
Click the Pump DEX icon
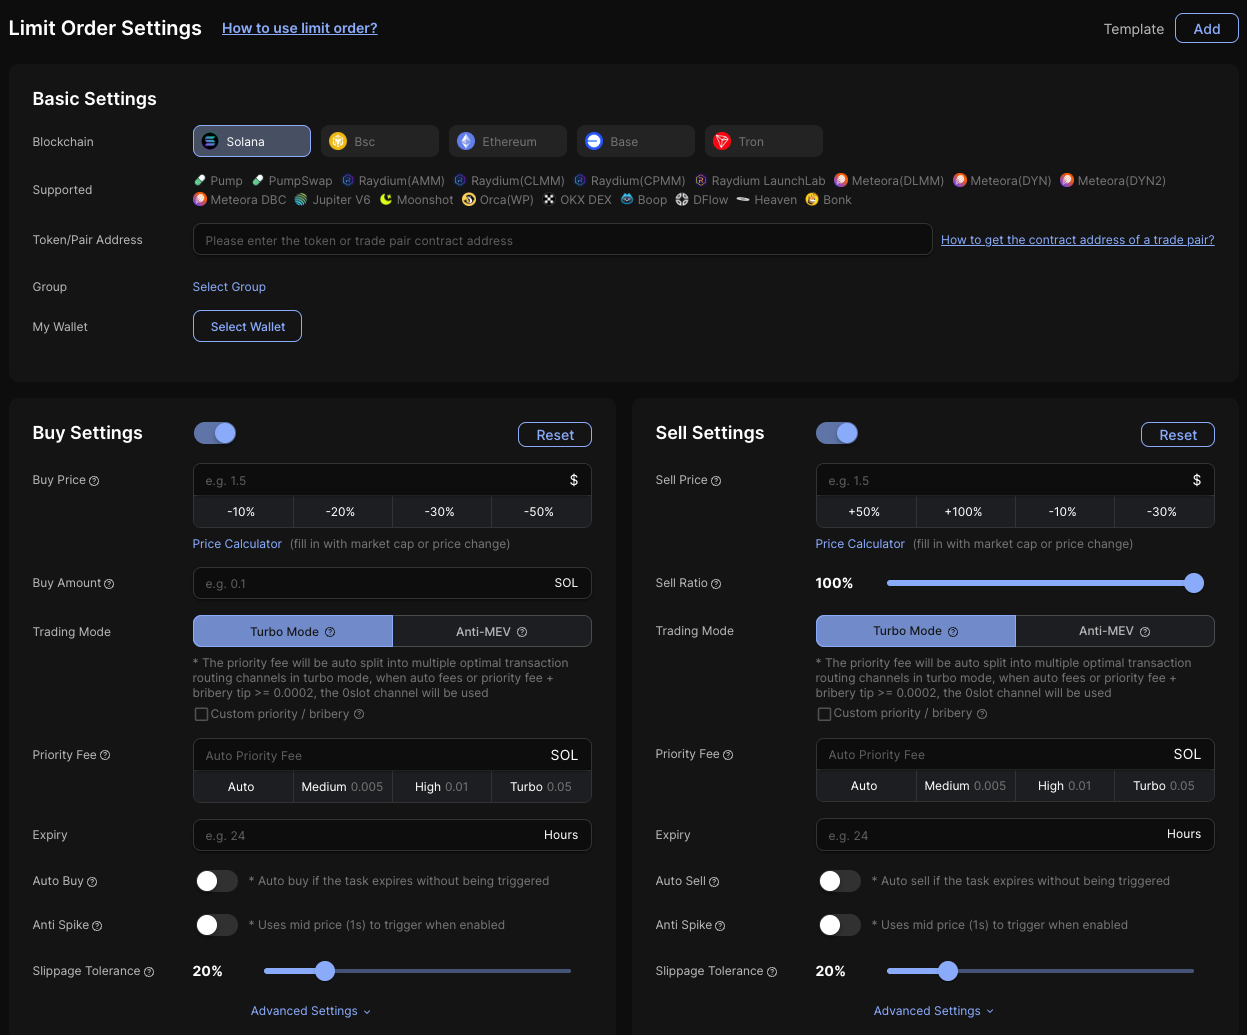[x=200, y=181]
